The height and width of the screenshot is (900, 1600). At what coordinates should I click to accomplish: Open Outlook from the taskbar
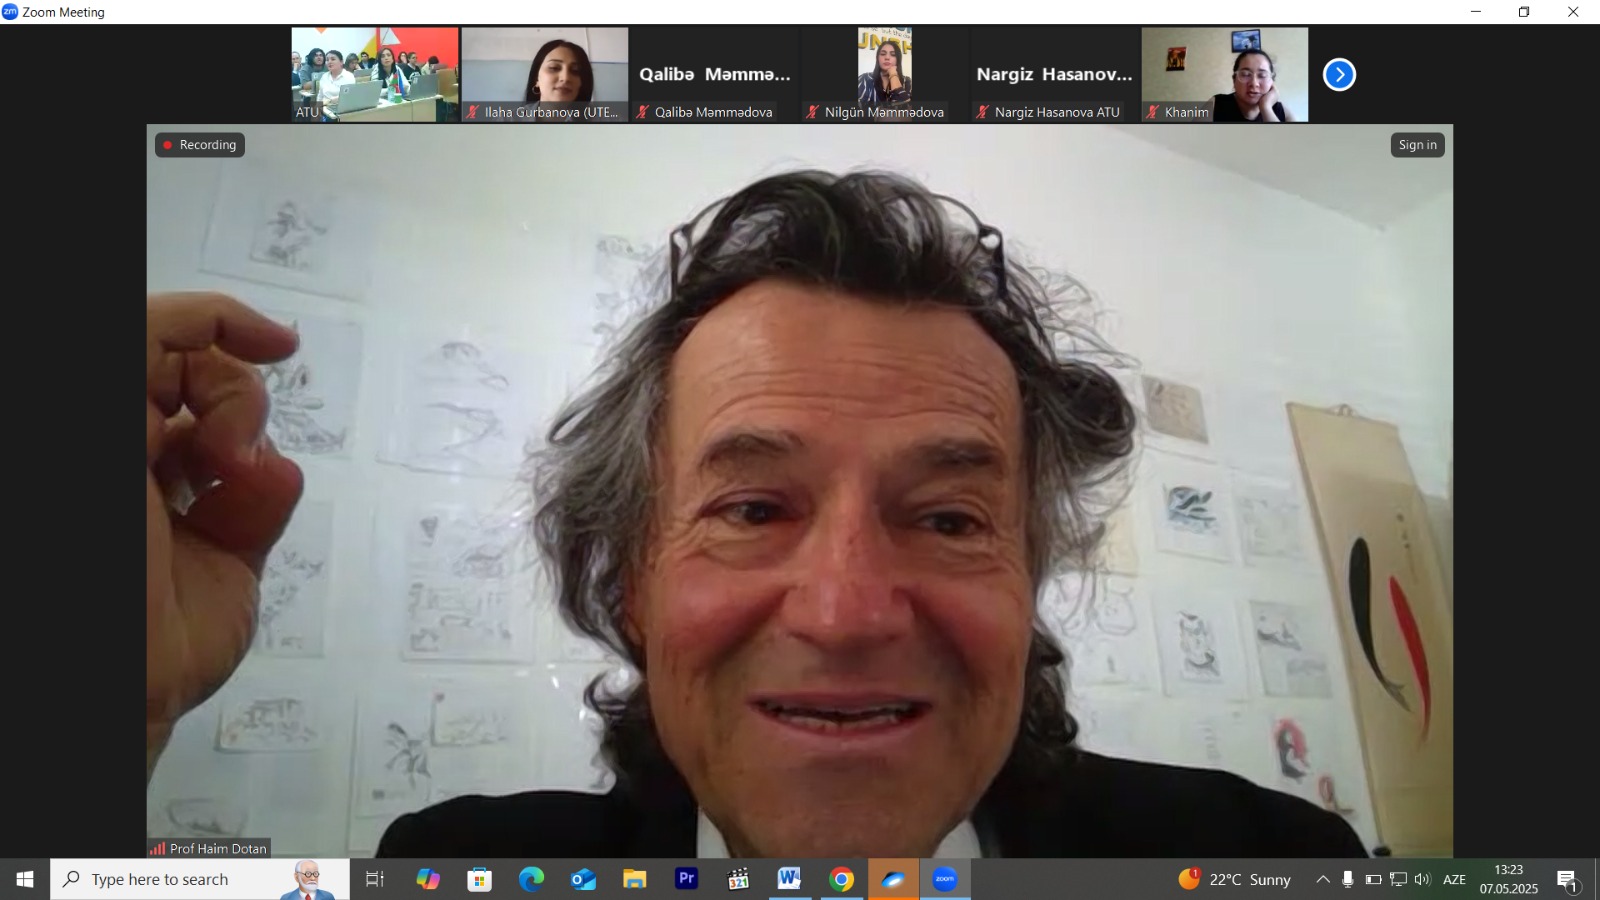click(x=583, y=879)
